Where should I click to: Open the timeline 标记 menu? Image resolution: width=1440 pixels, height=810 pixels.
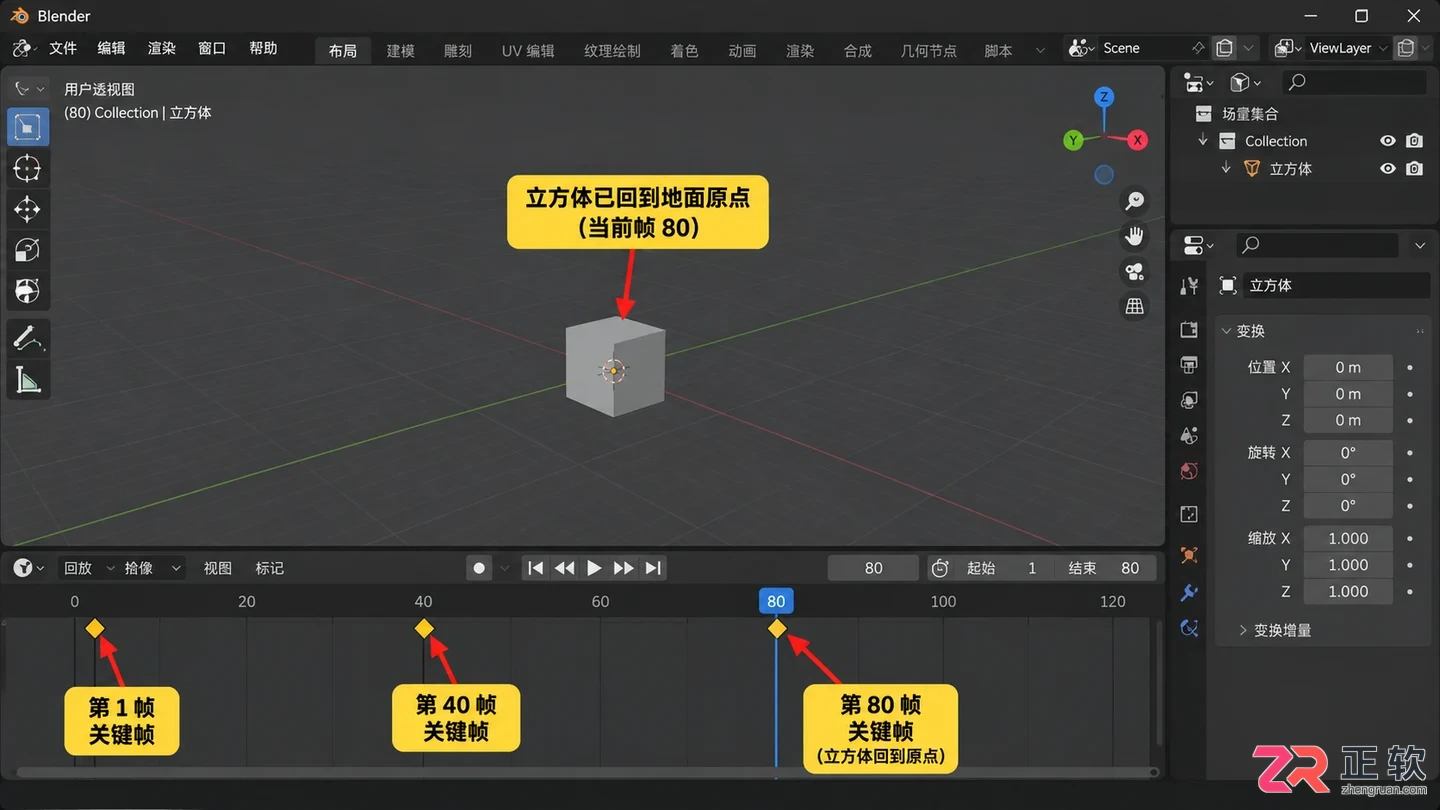270,568
